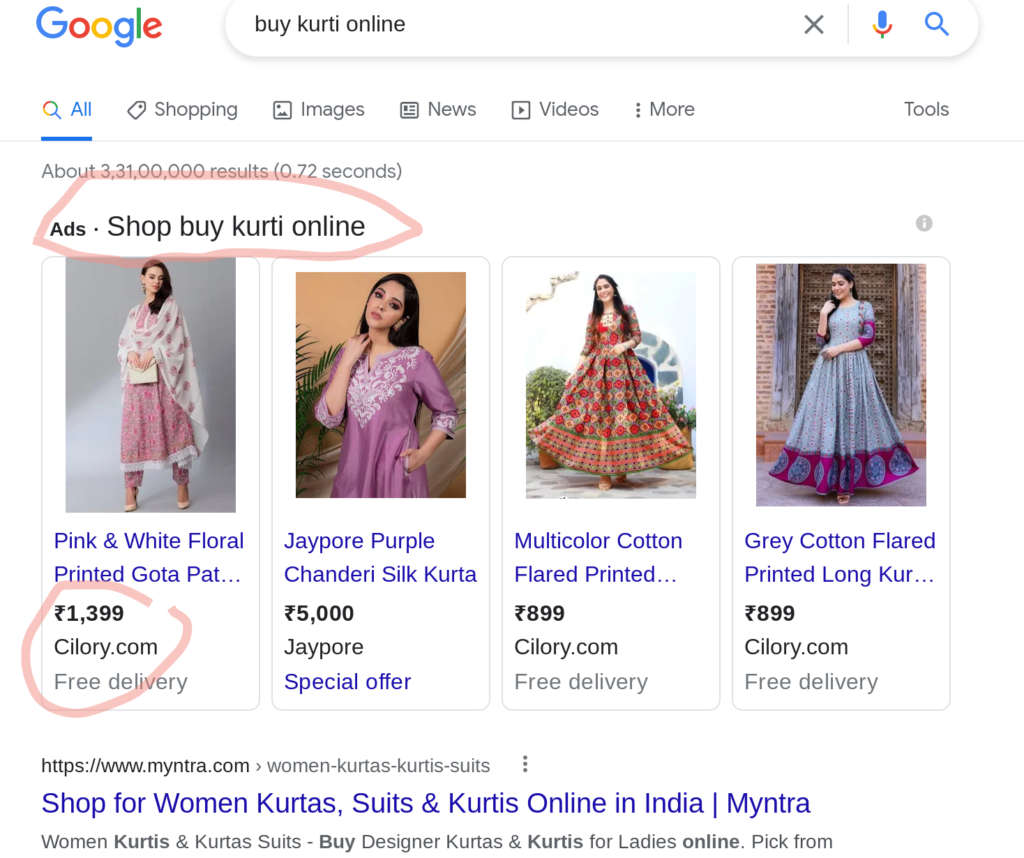1024x858 pixels.
Task: Submit search with the magnifier icon
Action: [936, 24]
